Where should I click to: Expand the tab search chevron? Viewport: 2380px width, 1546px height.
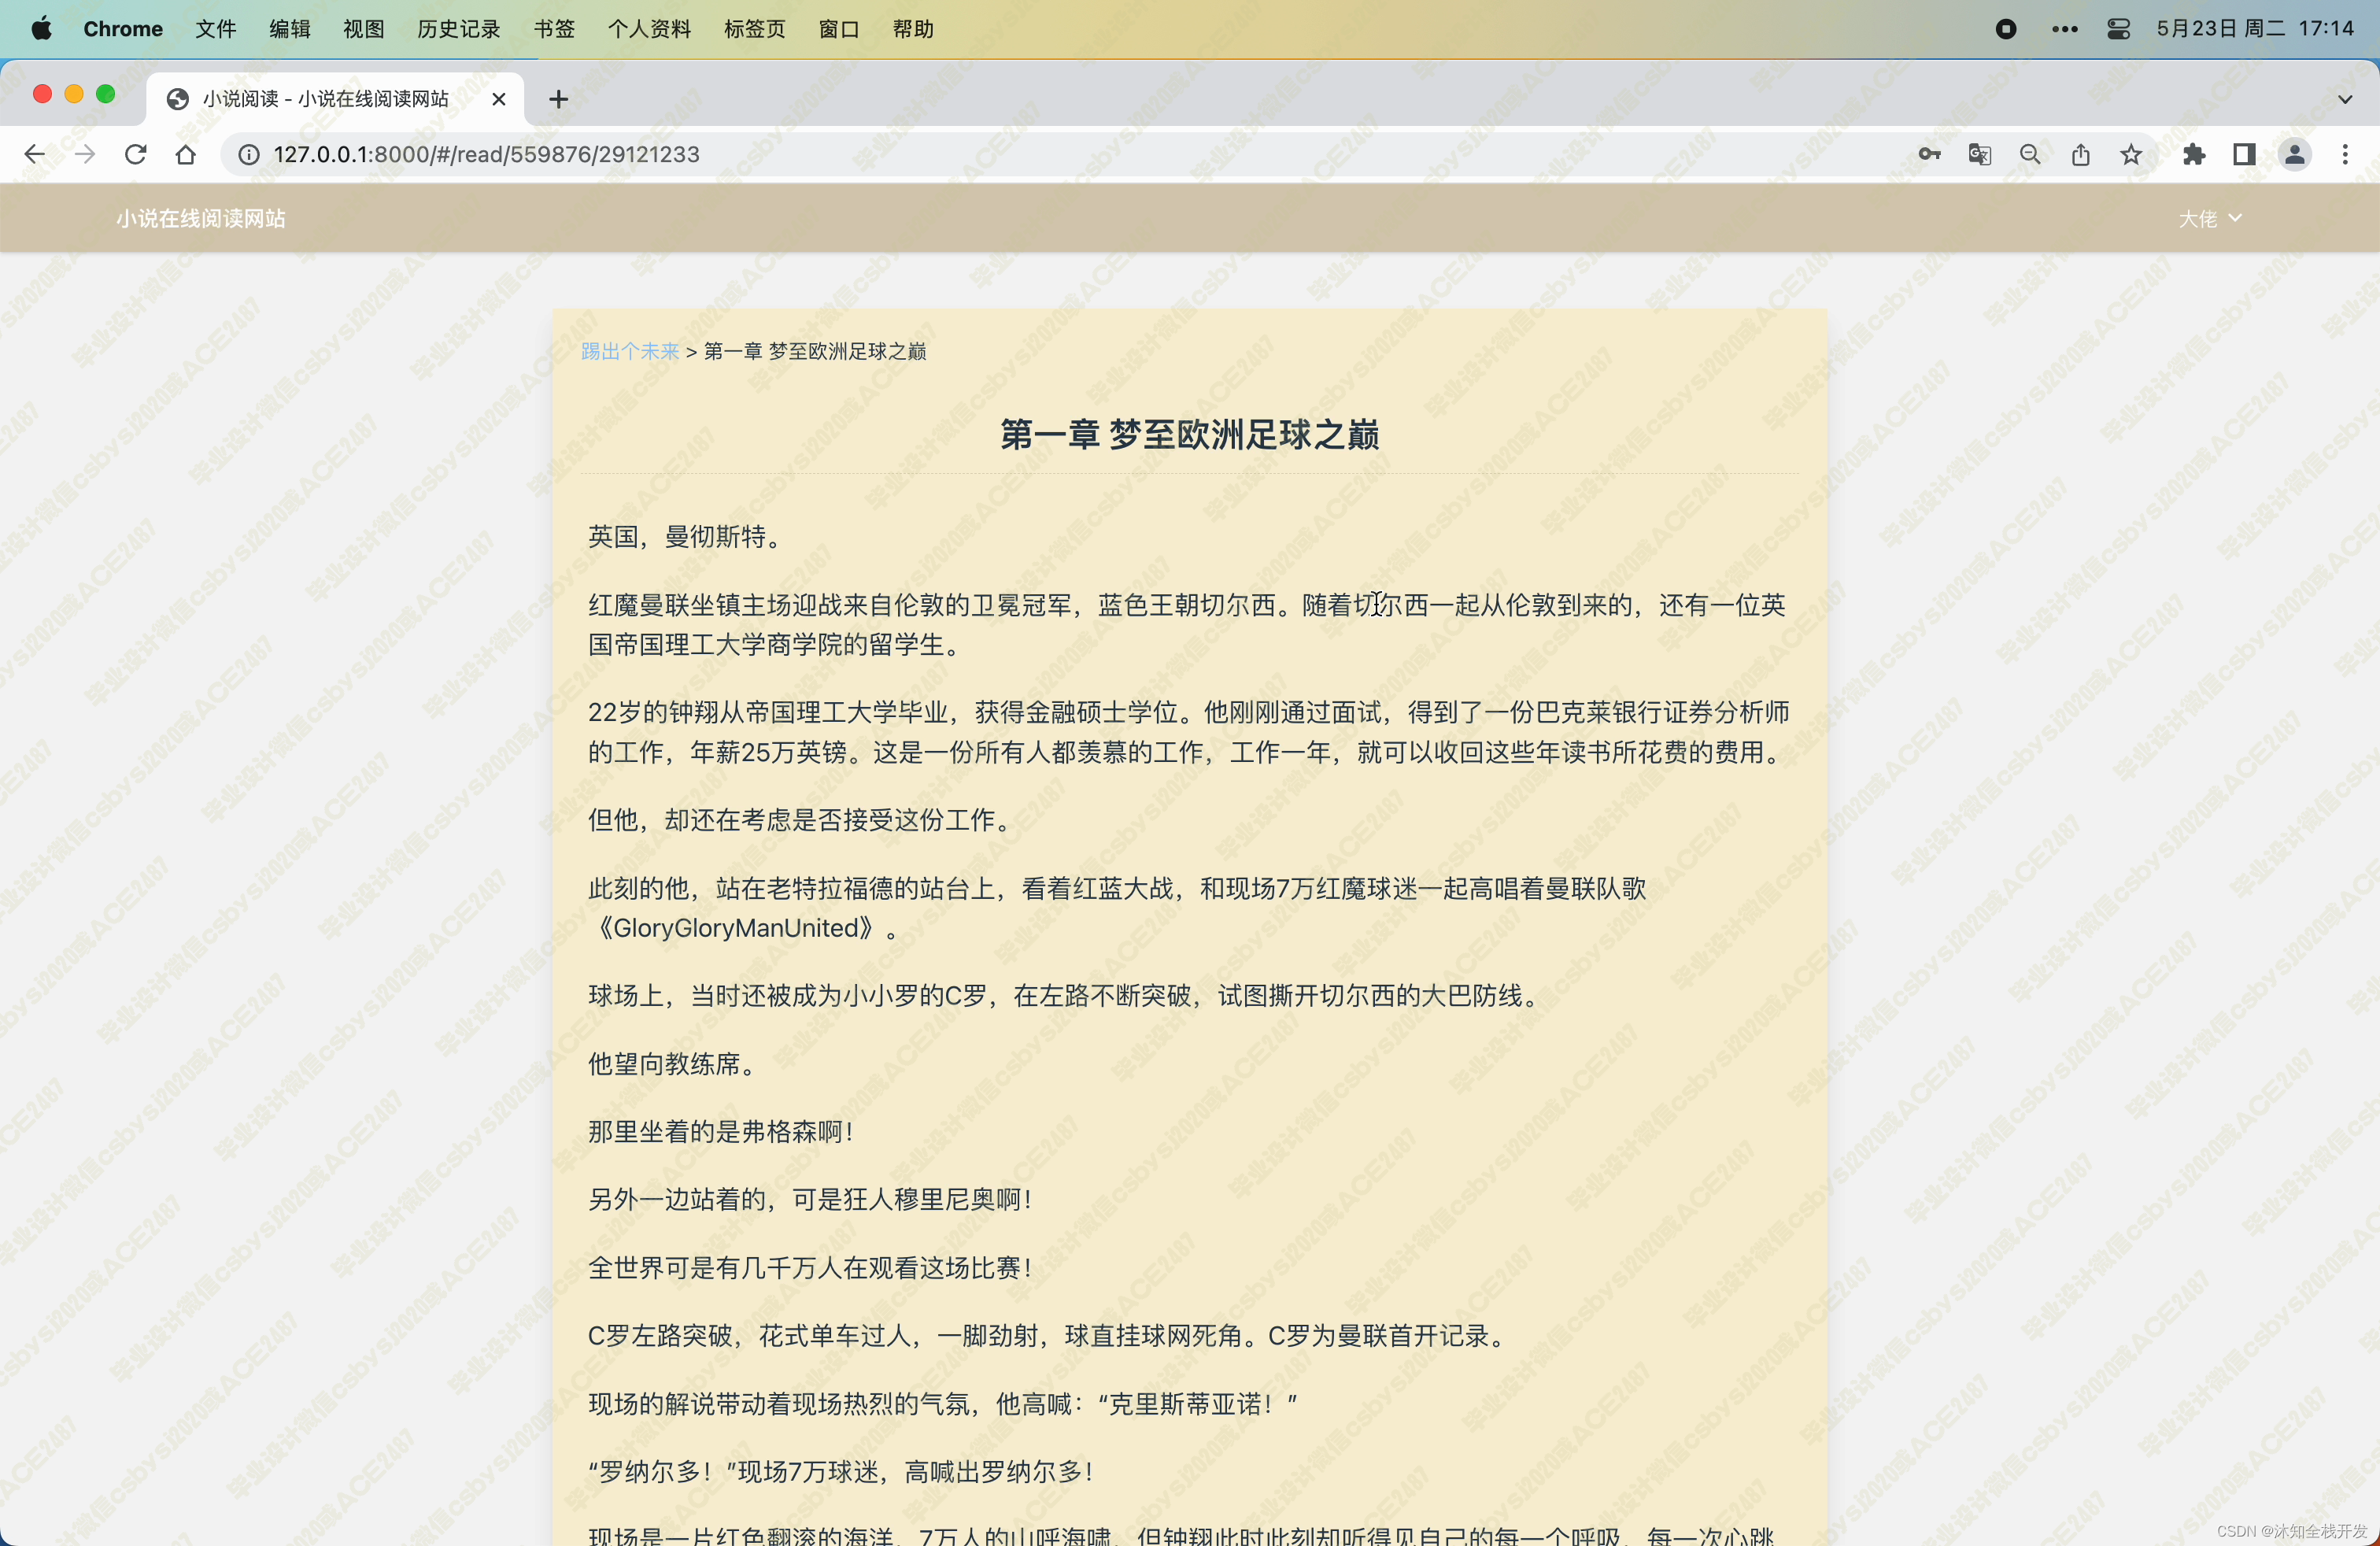coord(2344,99)
